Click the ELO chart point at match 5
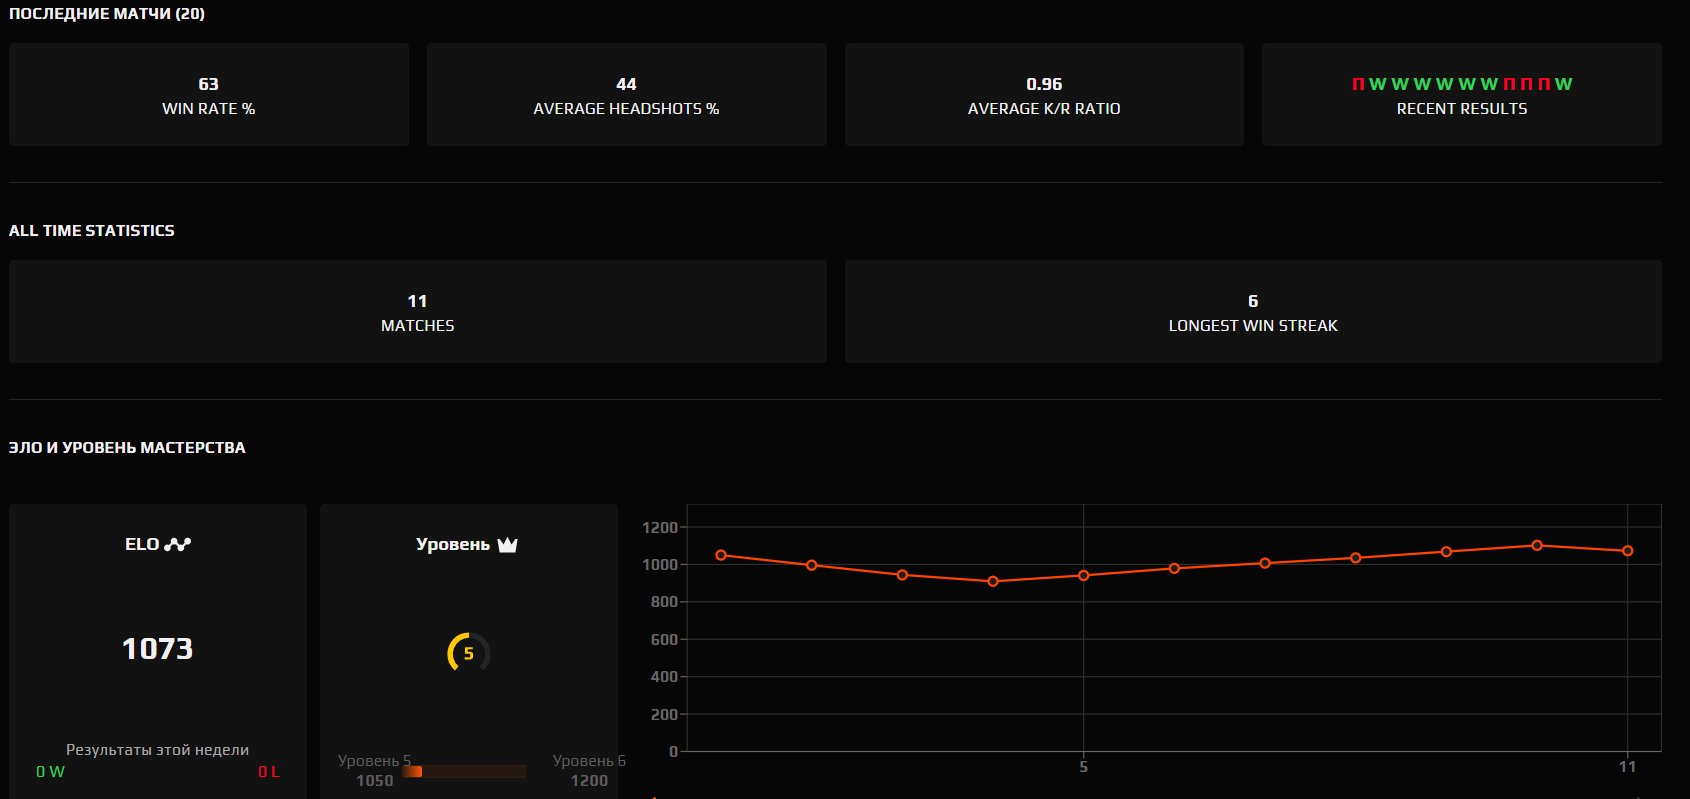The image size is (1690, 799). (x=1084, y=575)
